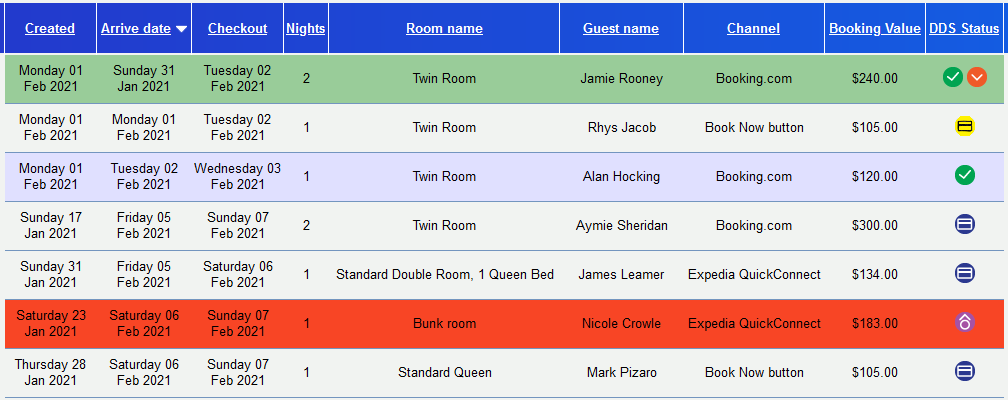Click blue card icon for Aymie Sheridan

[x=964, y=224]
